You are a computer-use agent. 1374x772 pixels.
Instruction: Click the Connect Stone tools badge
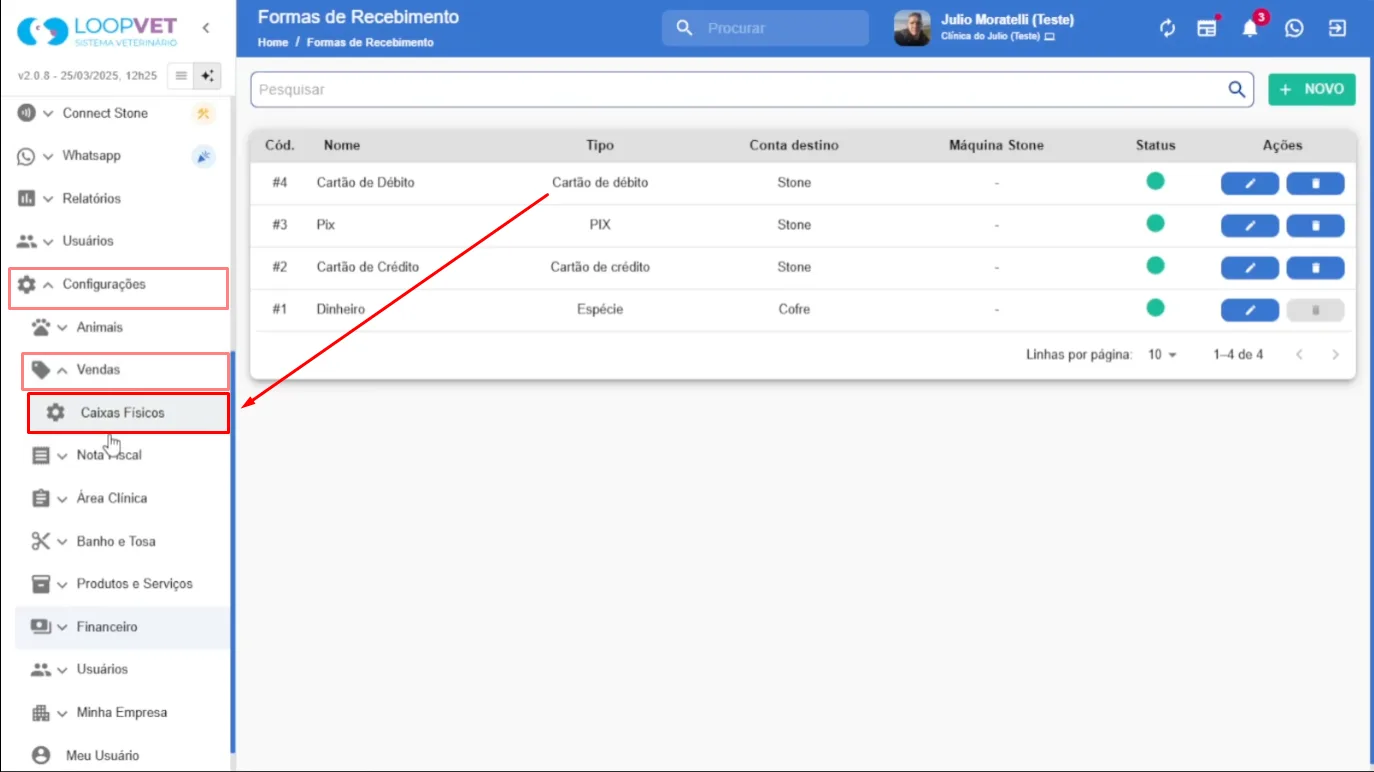[x=204, y=113]
